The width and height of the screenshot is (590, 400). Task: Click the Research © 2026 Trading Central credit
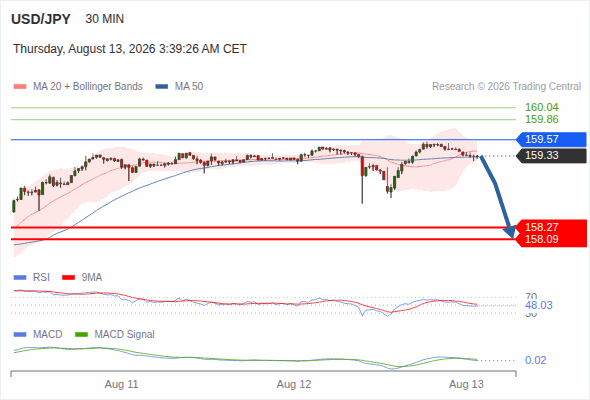(x=506, y=87)
